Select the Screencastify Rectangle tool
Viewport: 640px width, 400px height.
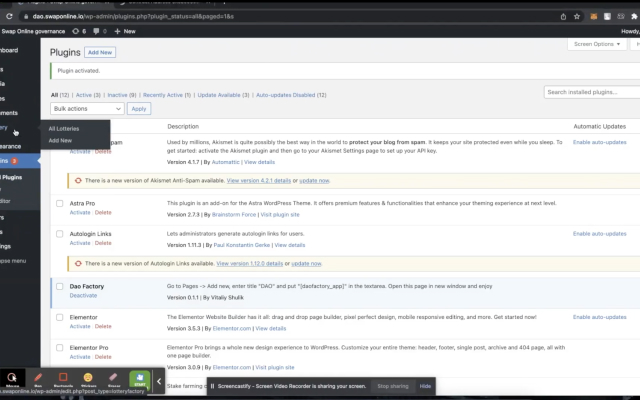click(64, 381)
